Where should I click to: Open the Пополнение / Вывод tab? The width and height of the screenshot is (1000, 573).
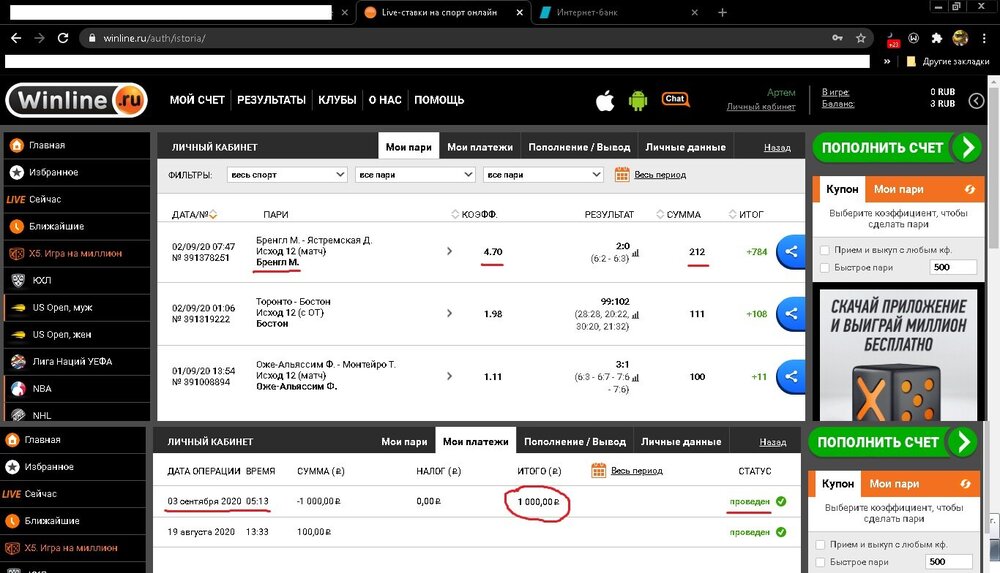(580, 147)
